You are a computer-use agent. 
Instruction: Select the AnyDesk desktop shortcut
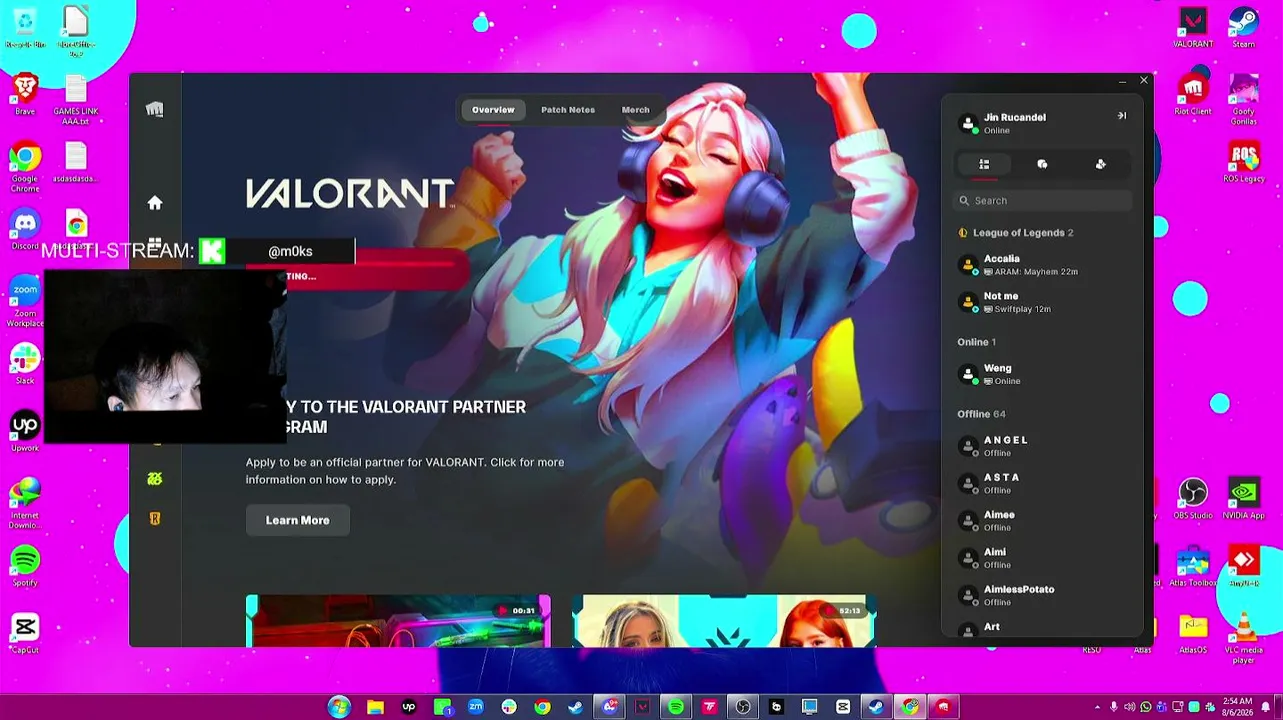1244,566
